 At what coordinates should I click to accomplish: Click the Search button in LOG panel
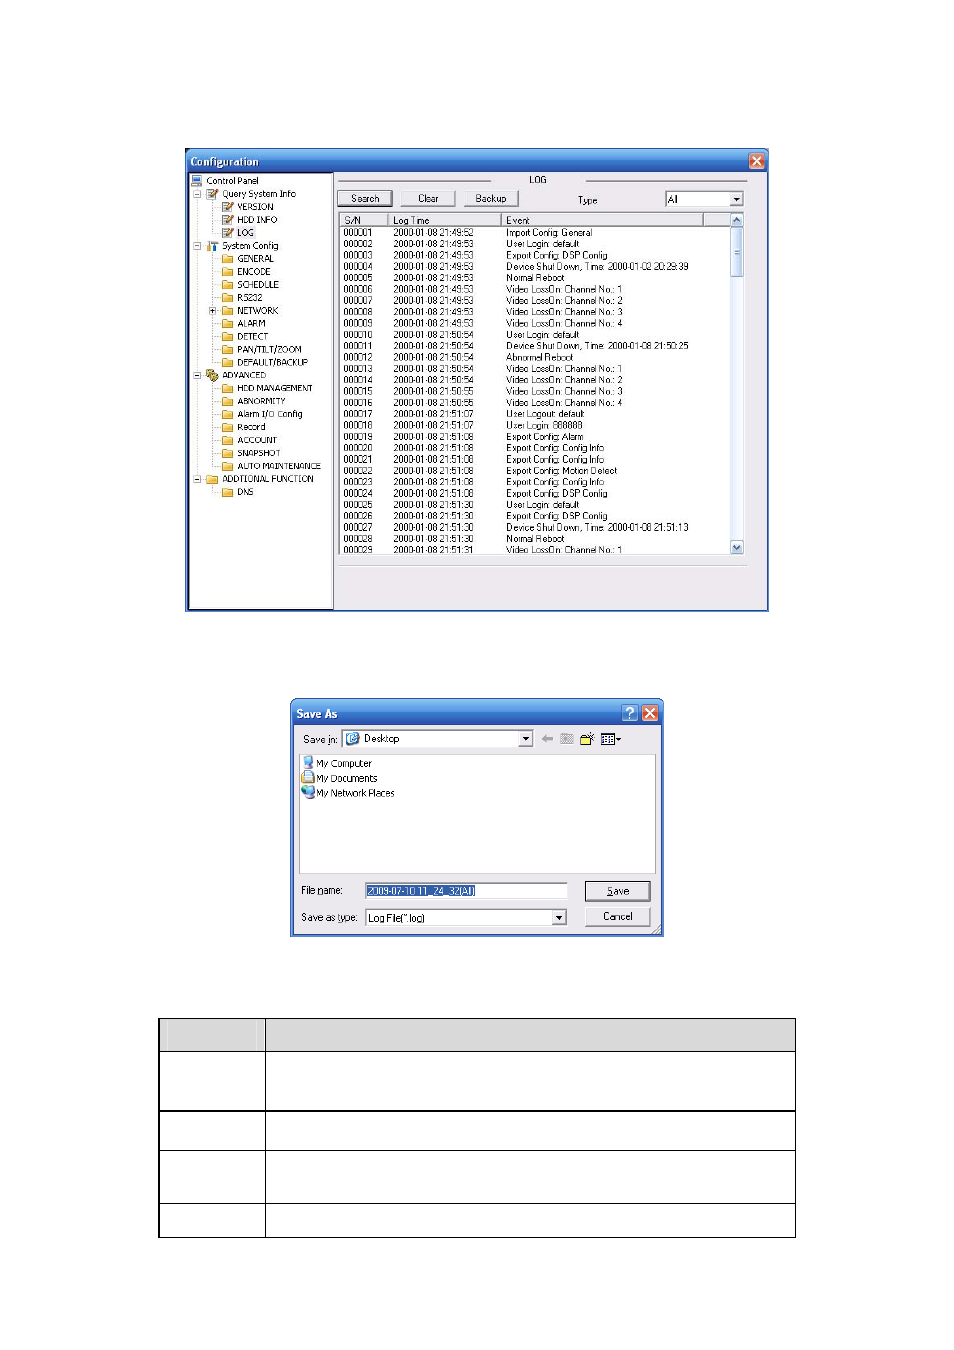point(365,199)
